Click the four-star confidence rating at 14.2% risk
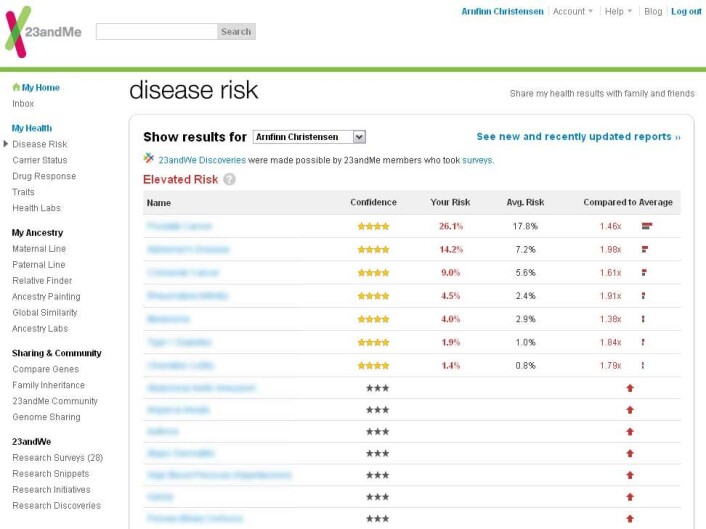The height and width of the screenshot is (529, 706). [x=373, y=249]
